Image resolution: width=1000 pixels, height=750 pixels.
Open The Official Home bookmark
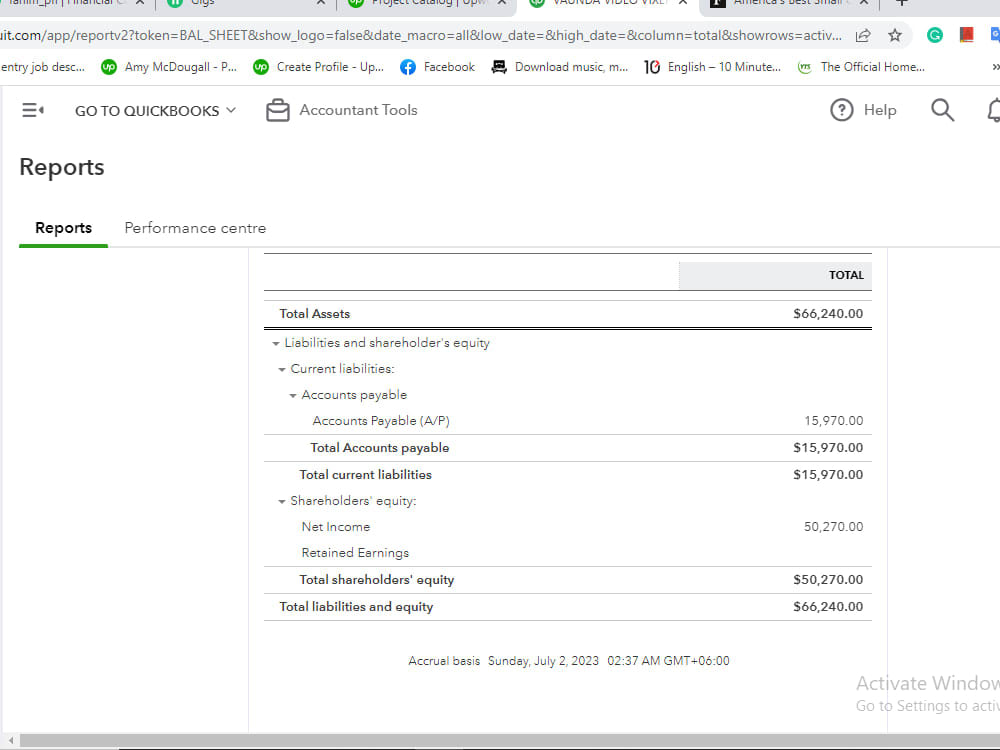(x=861, y=67)
